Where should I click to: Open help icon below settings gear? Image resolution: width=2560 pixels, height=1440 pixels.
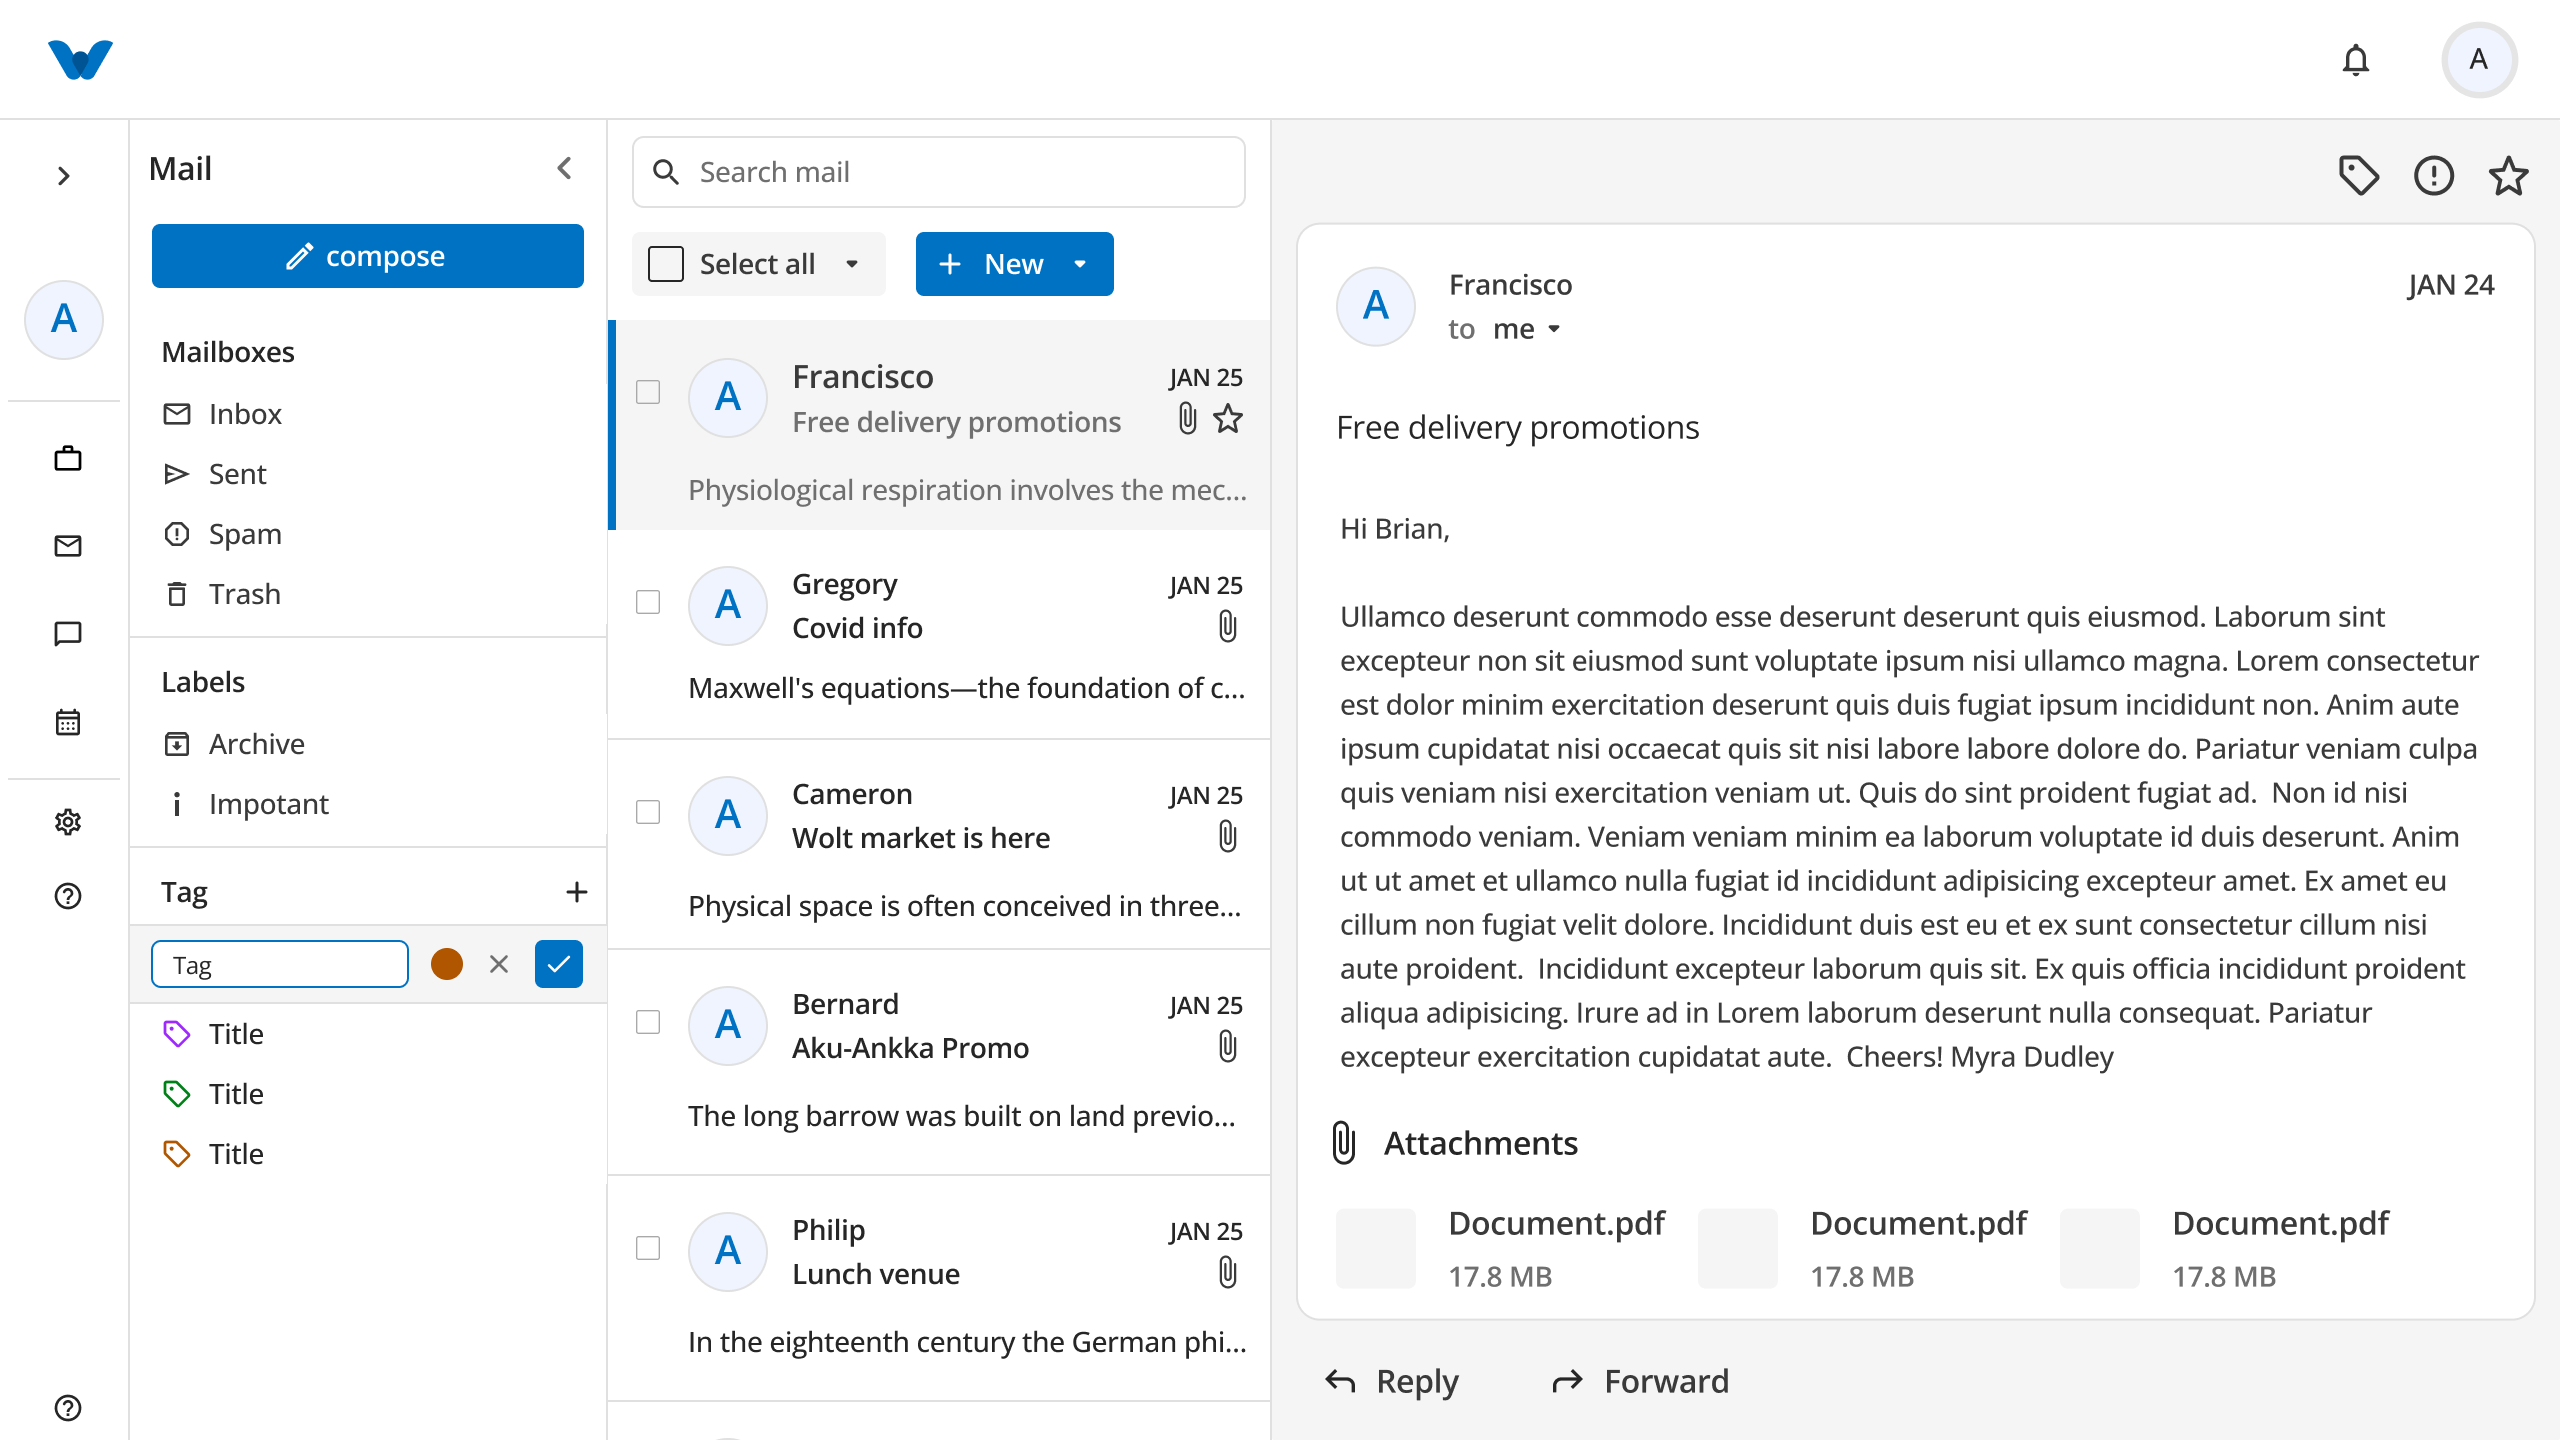pyautogui.click(x=68, y=896)
